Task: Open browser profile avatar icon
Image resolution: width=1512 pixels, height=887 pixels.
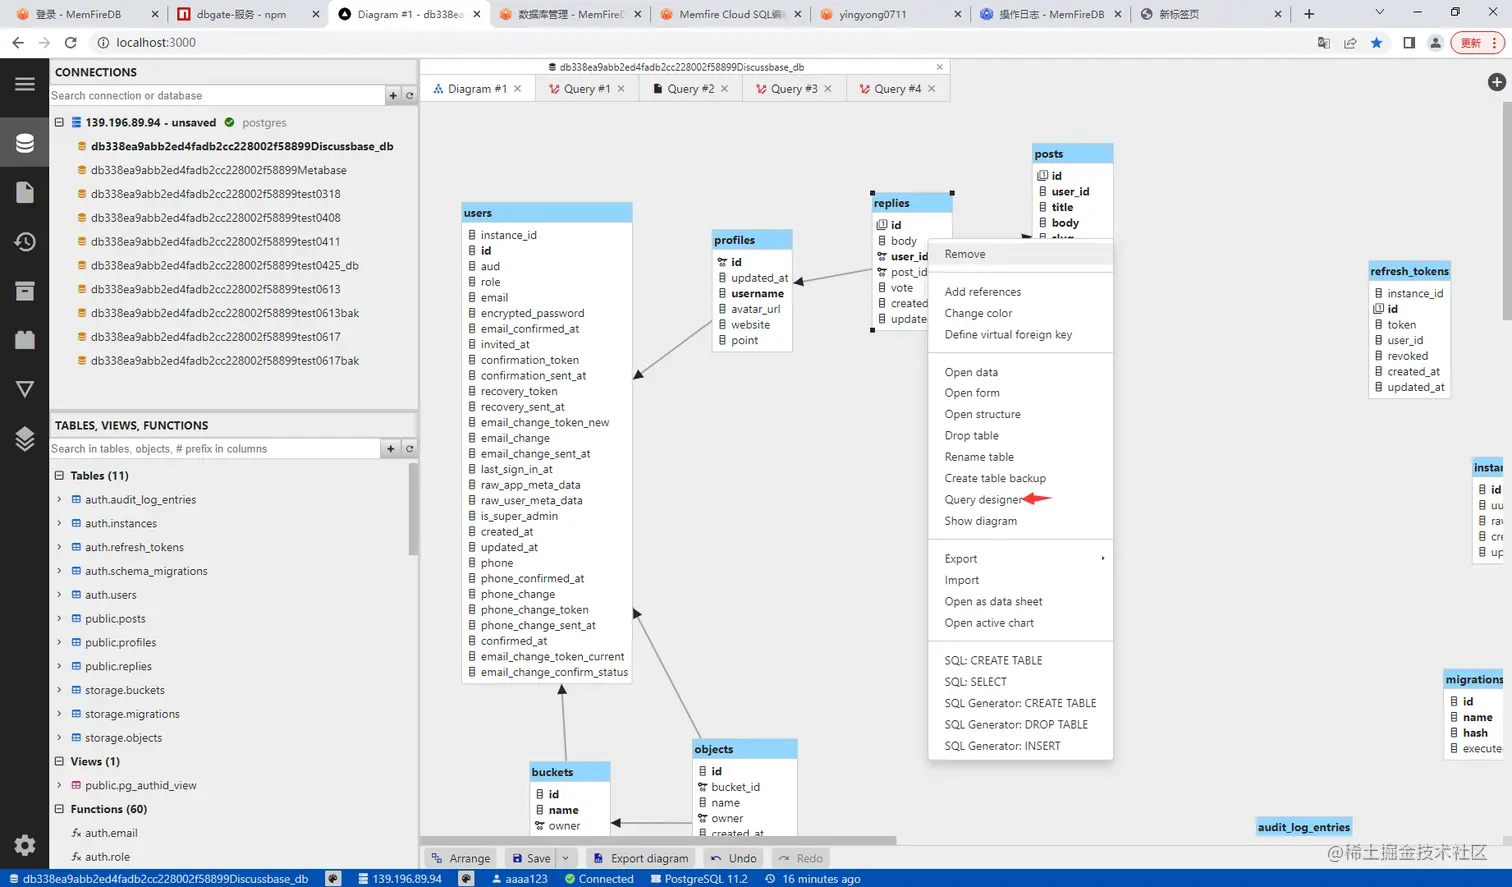Action: [x=1435, y=43]
